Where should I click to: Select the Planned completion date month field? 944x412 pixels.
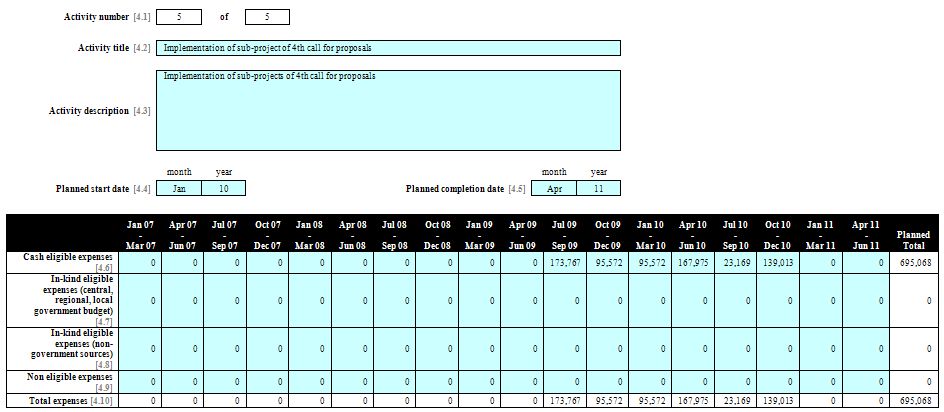click(554, 188)
